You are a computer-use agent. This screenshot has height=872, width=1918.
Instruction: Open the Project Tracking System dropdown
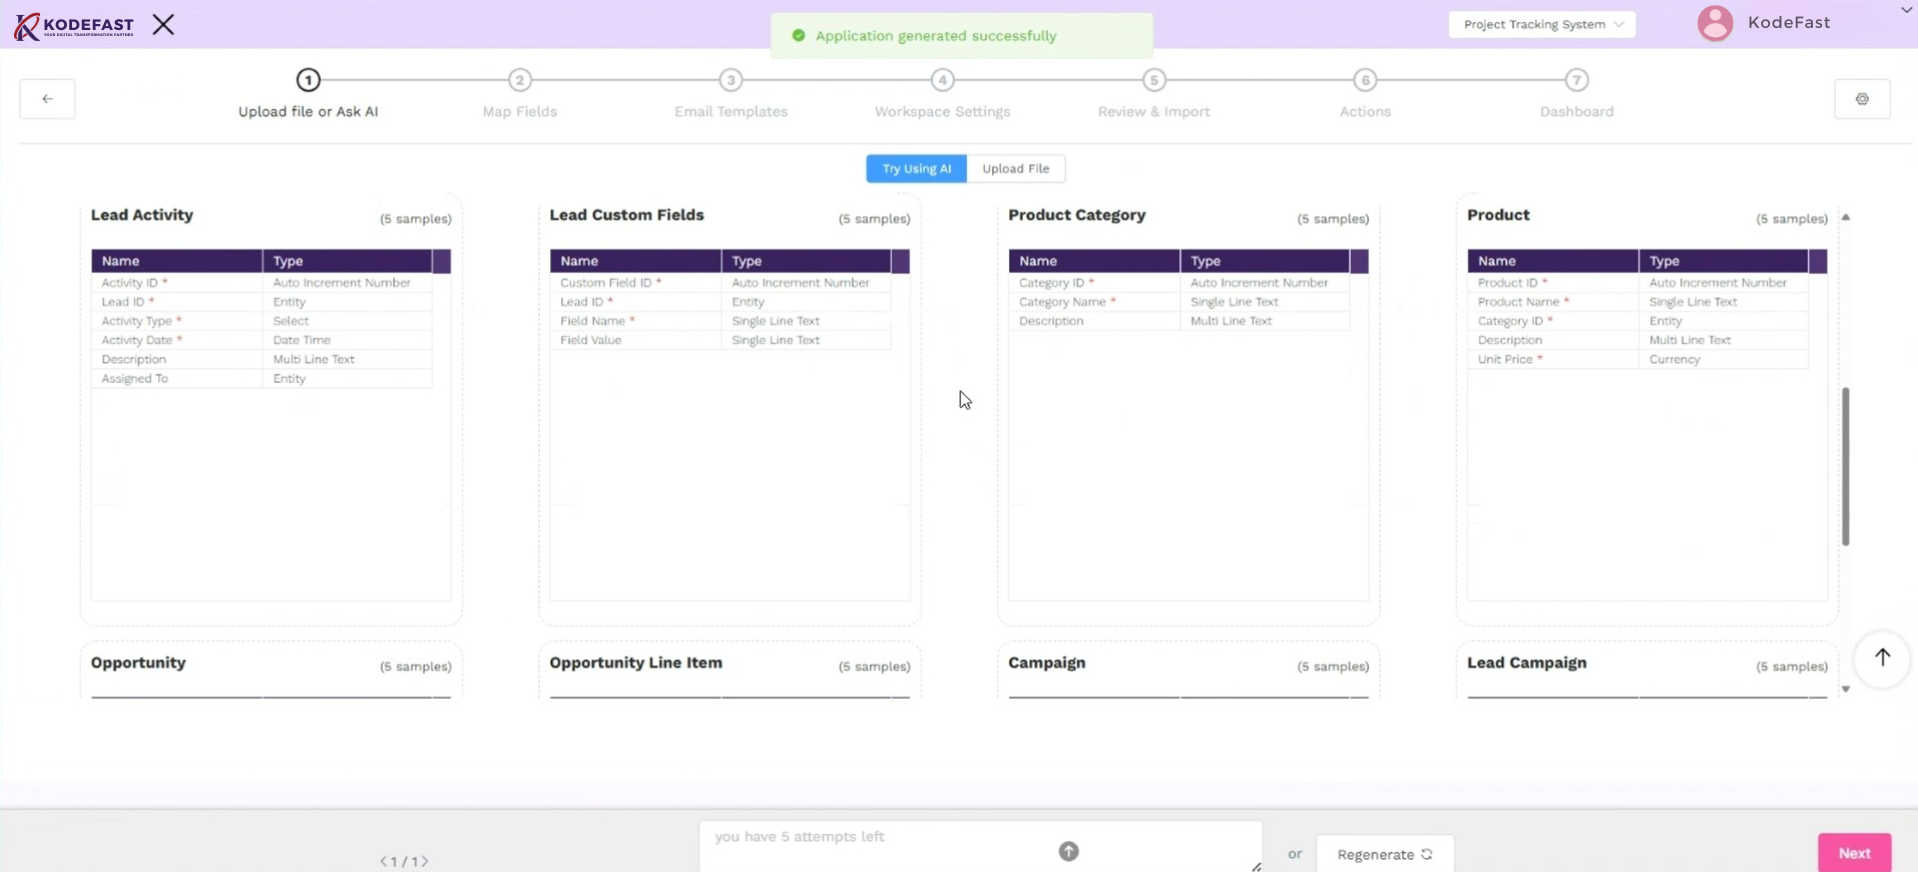point(1541,24)
